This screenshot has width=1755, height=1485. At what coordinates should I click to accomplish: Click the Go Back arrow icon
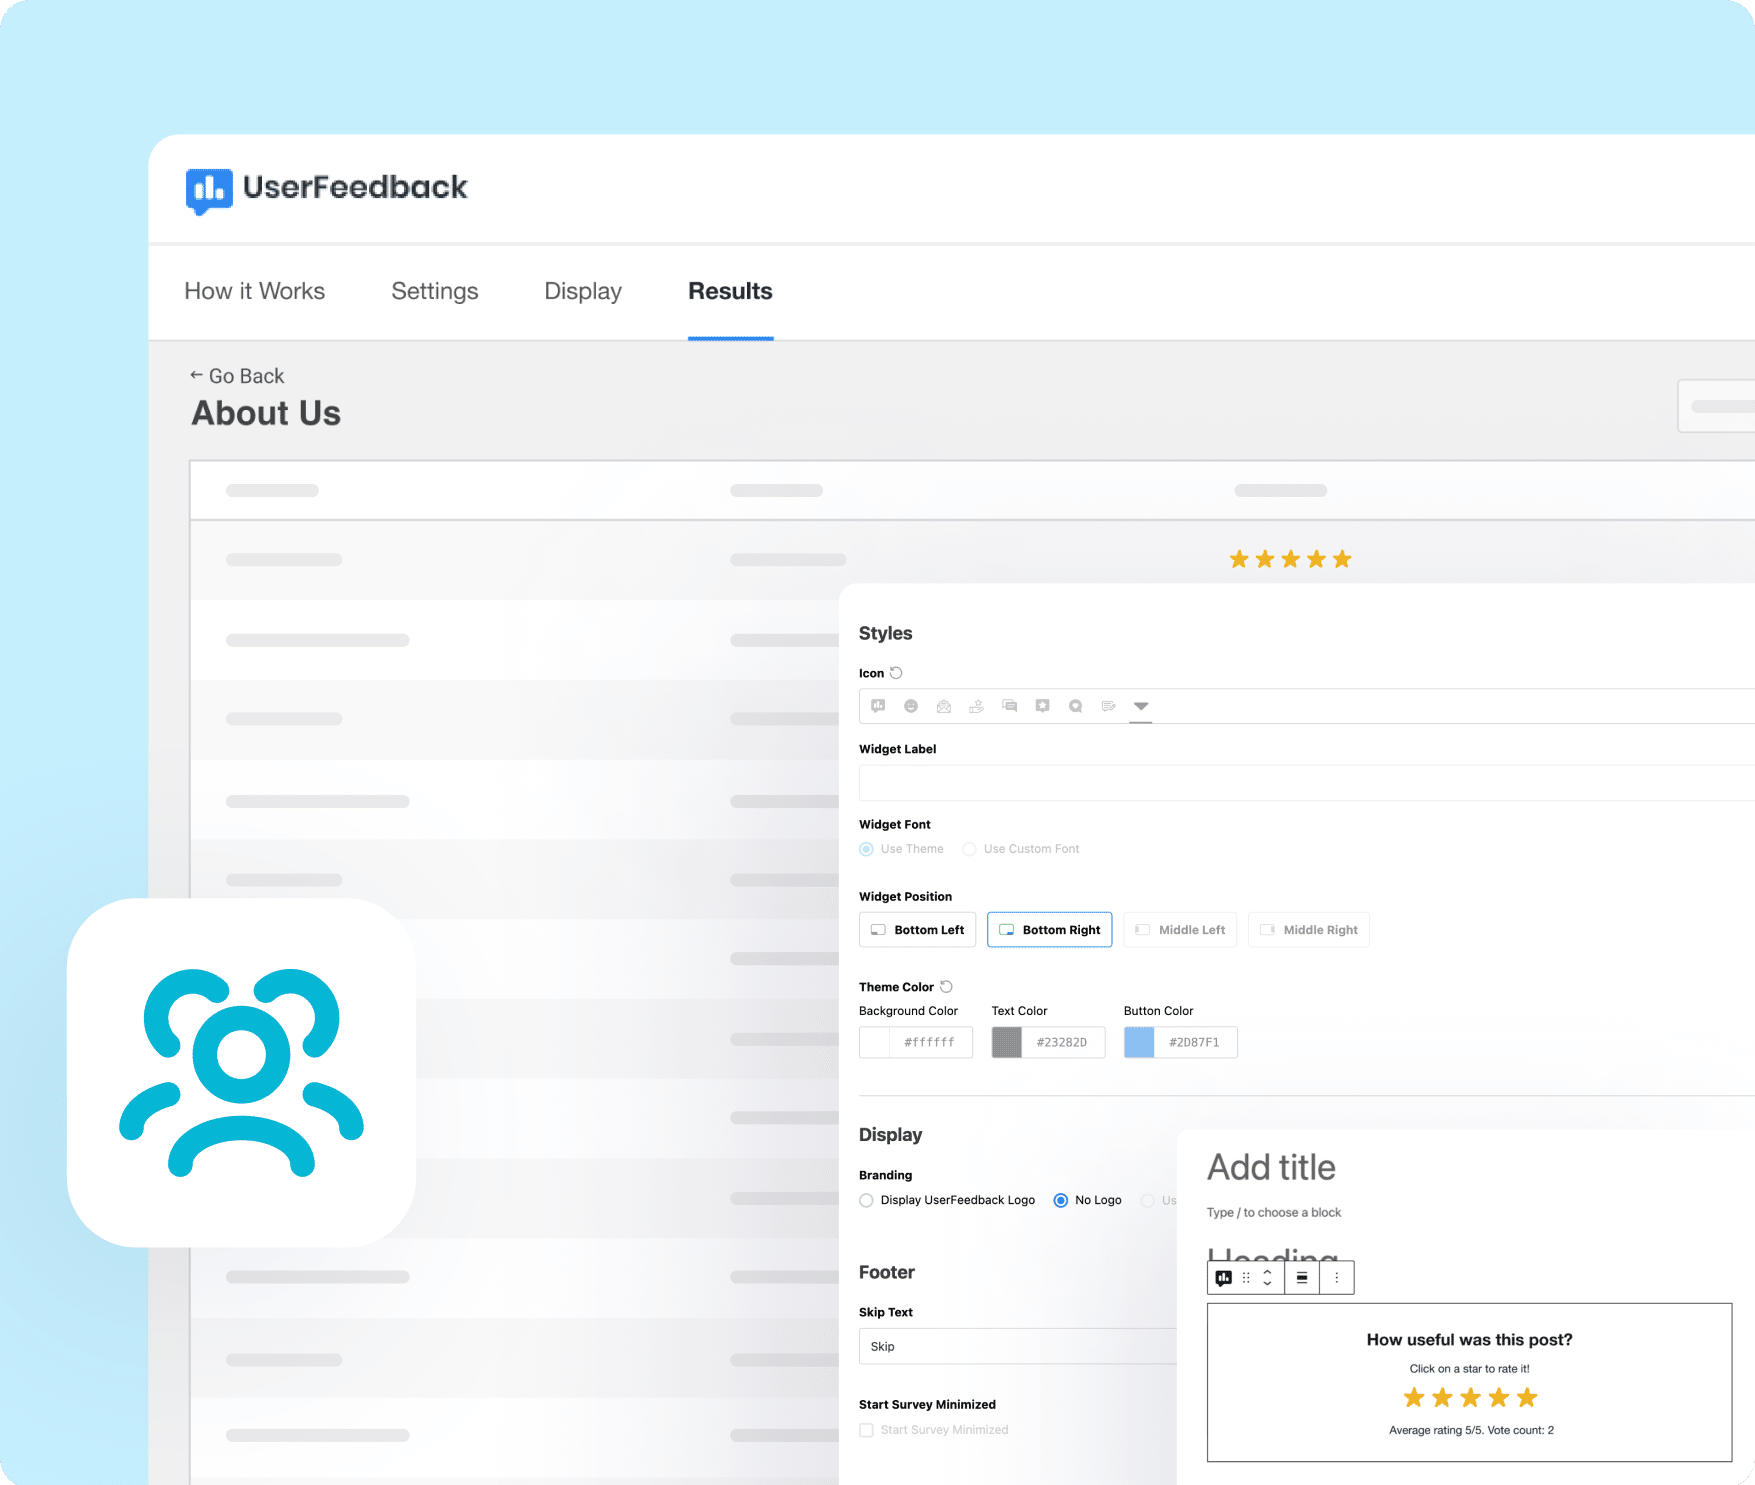(196, 375)
